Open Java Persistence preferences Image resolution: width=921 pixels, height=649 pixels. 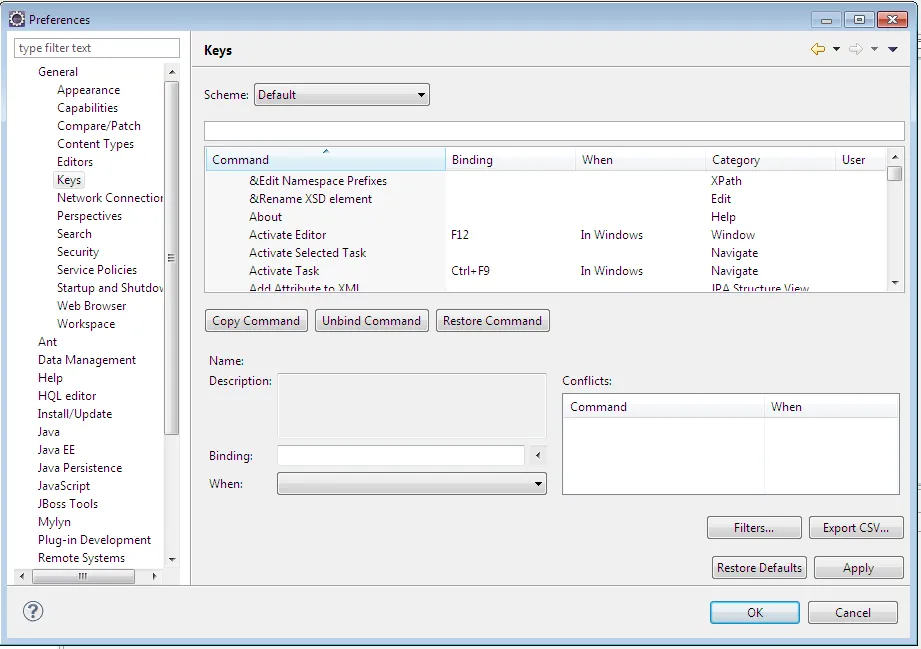80,468
